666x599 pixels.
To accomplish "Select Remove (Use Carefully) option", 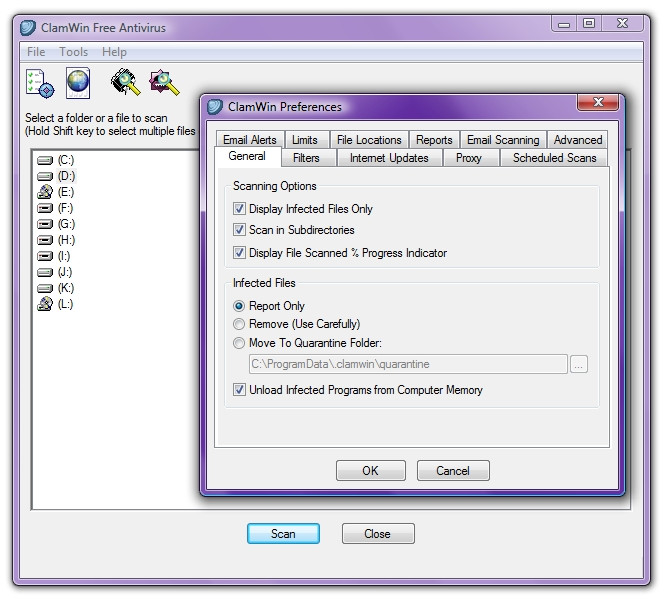I will point(239,324).
